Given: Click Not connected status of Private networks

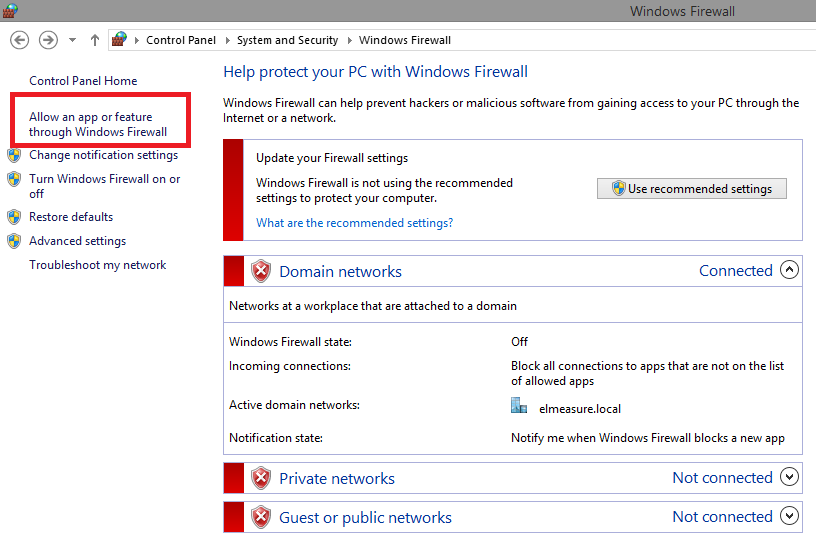Looking at the screenshot, I should pos(722,477).
